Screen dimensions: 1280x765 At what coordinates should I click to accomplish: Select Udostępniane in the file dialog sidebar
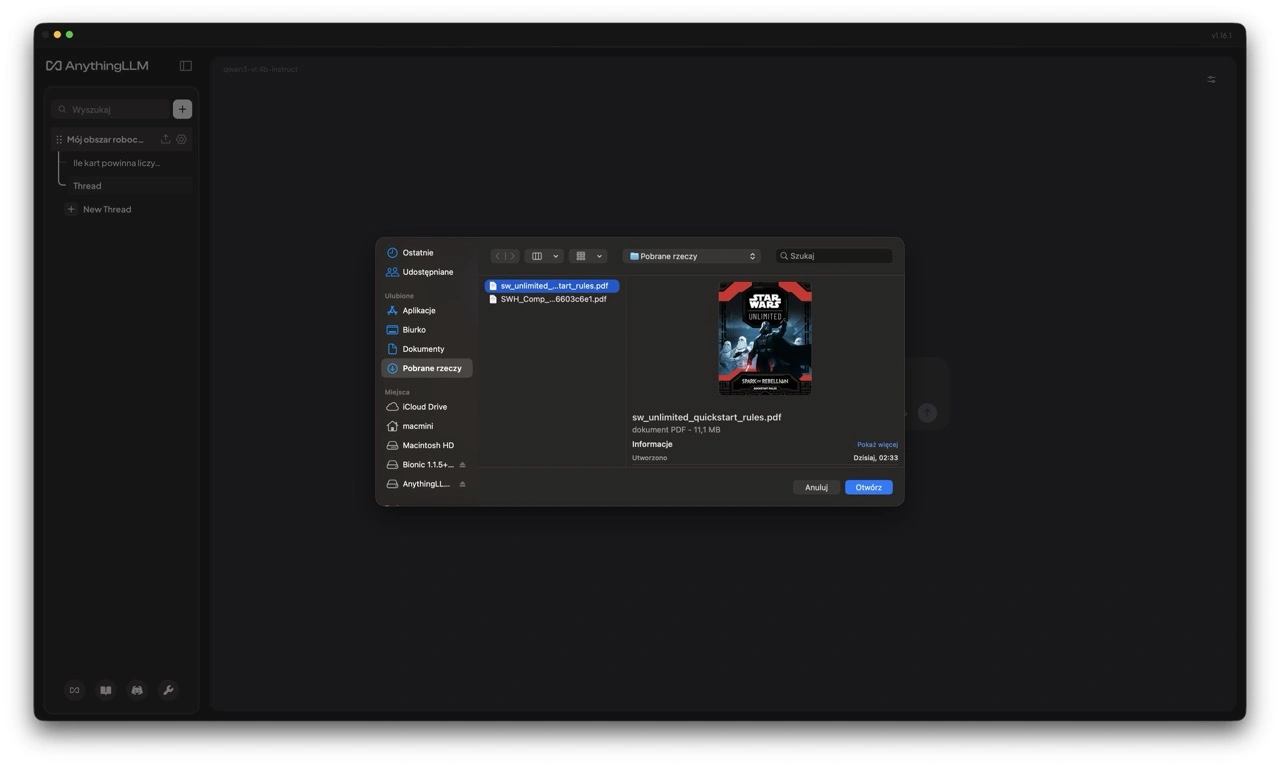427,272
